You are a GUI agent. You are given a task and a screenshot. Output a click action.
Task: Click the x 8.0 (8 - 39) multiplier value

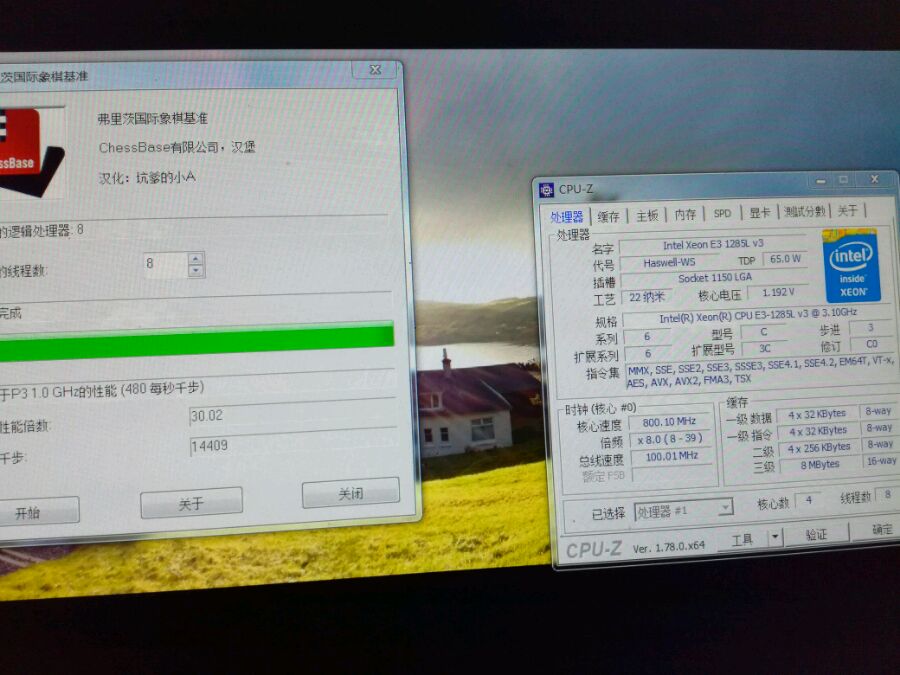[x=669, y=439]
